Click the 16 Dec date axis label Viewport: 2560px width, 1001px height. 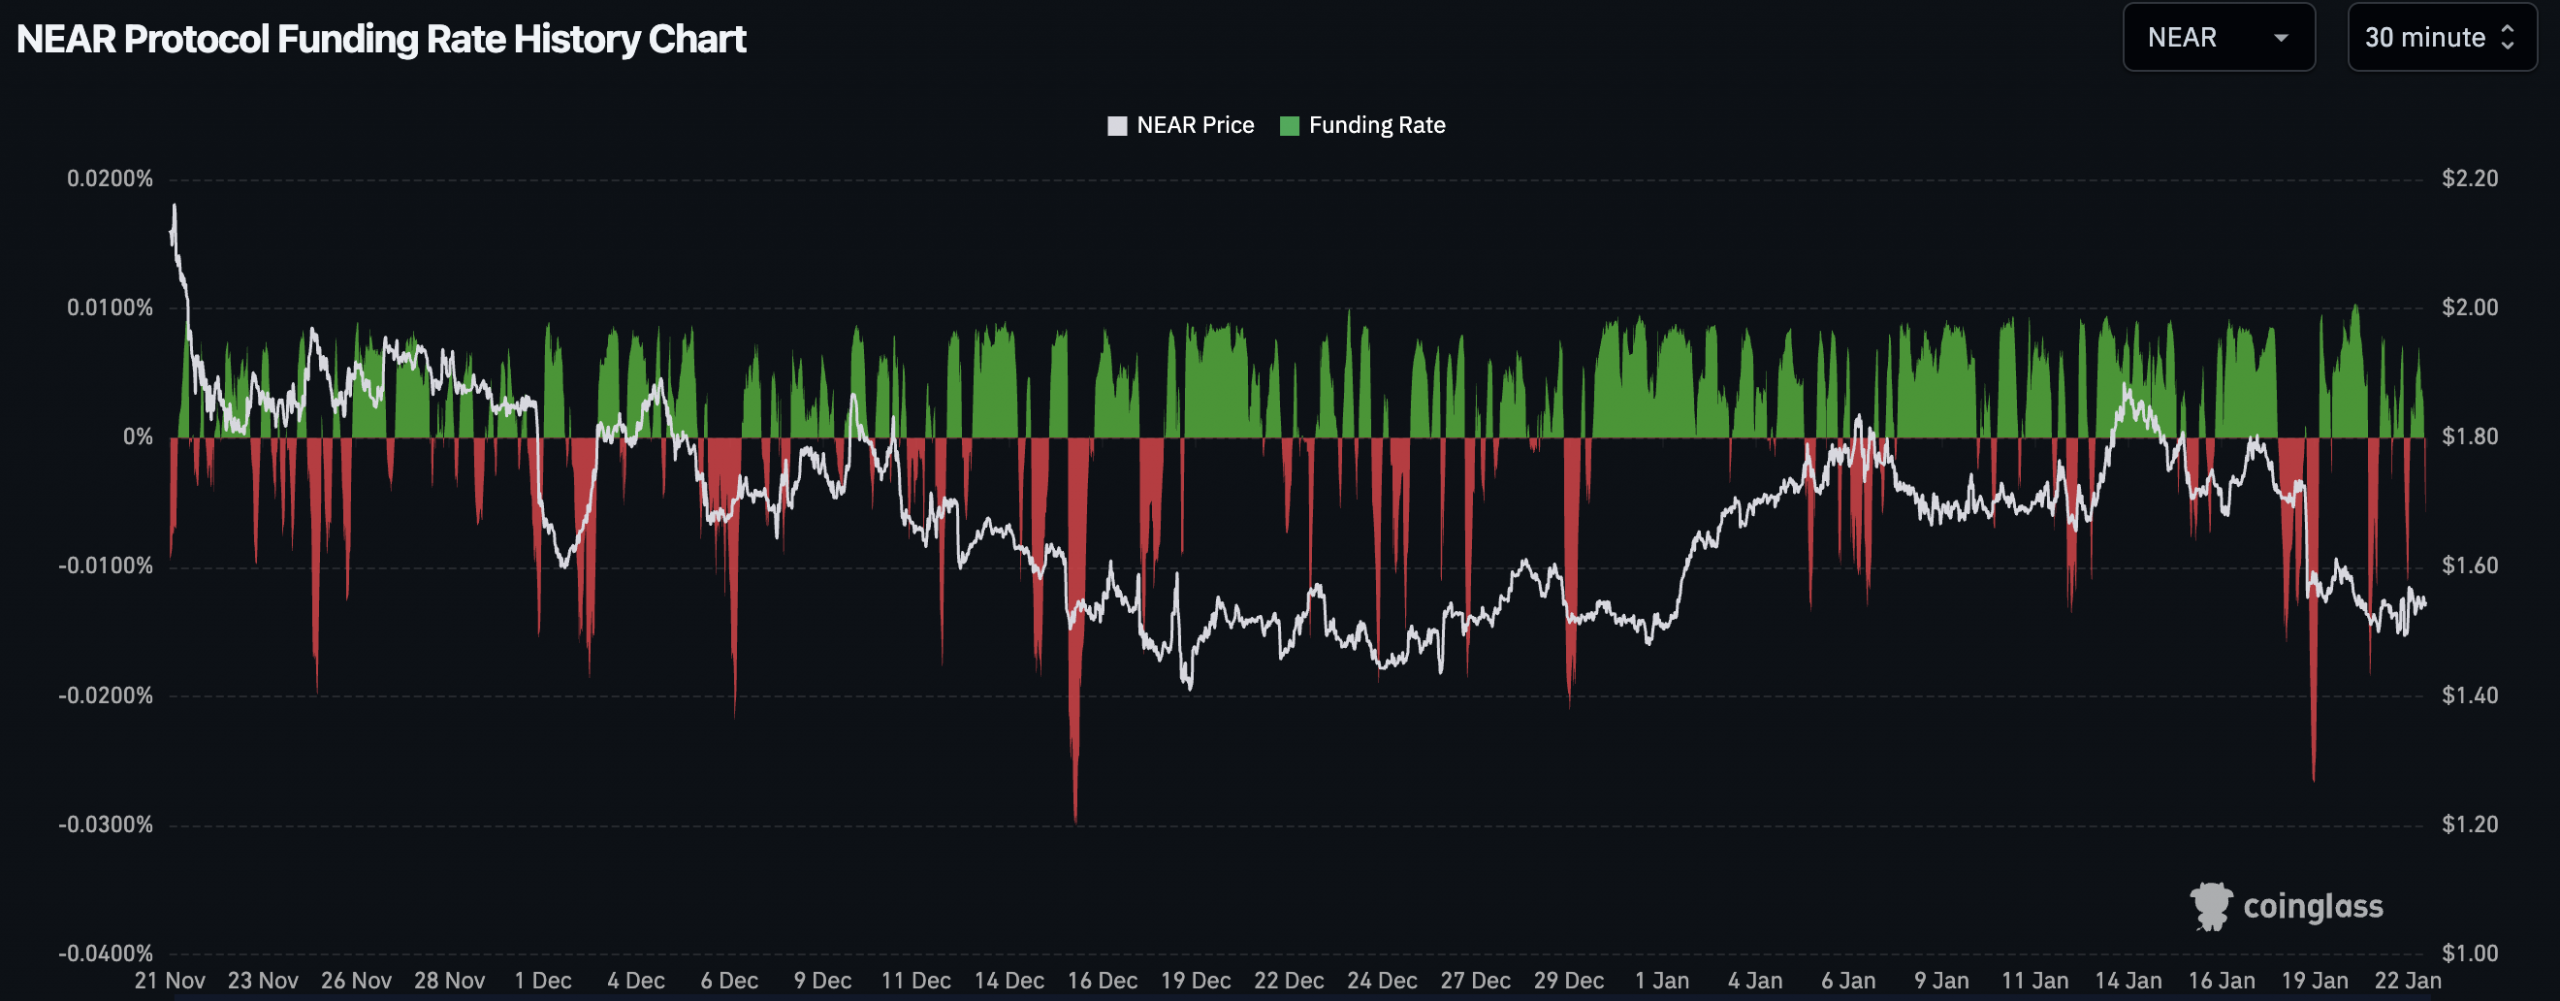[x=1102, y=980]
